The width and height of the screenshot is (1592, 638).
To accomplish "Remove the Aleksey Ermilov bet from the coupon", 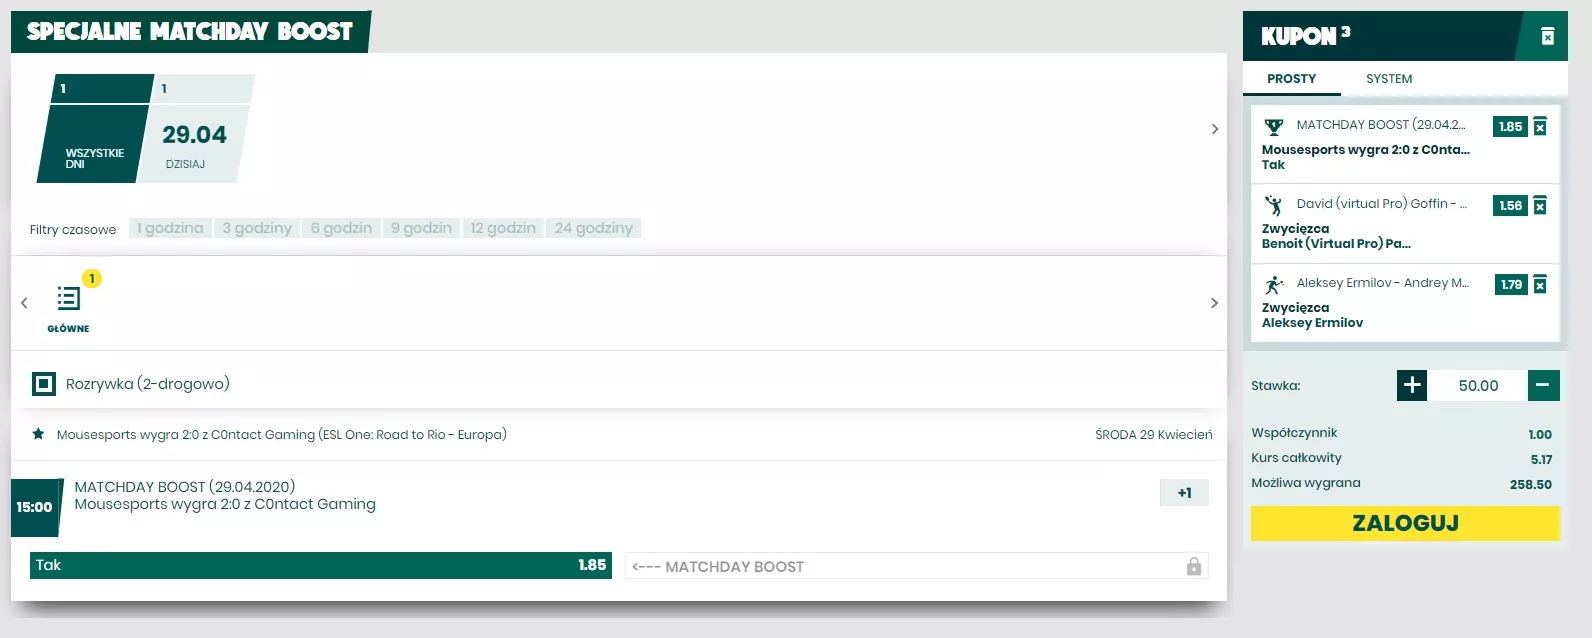I will (1540, 285).
